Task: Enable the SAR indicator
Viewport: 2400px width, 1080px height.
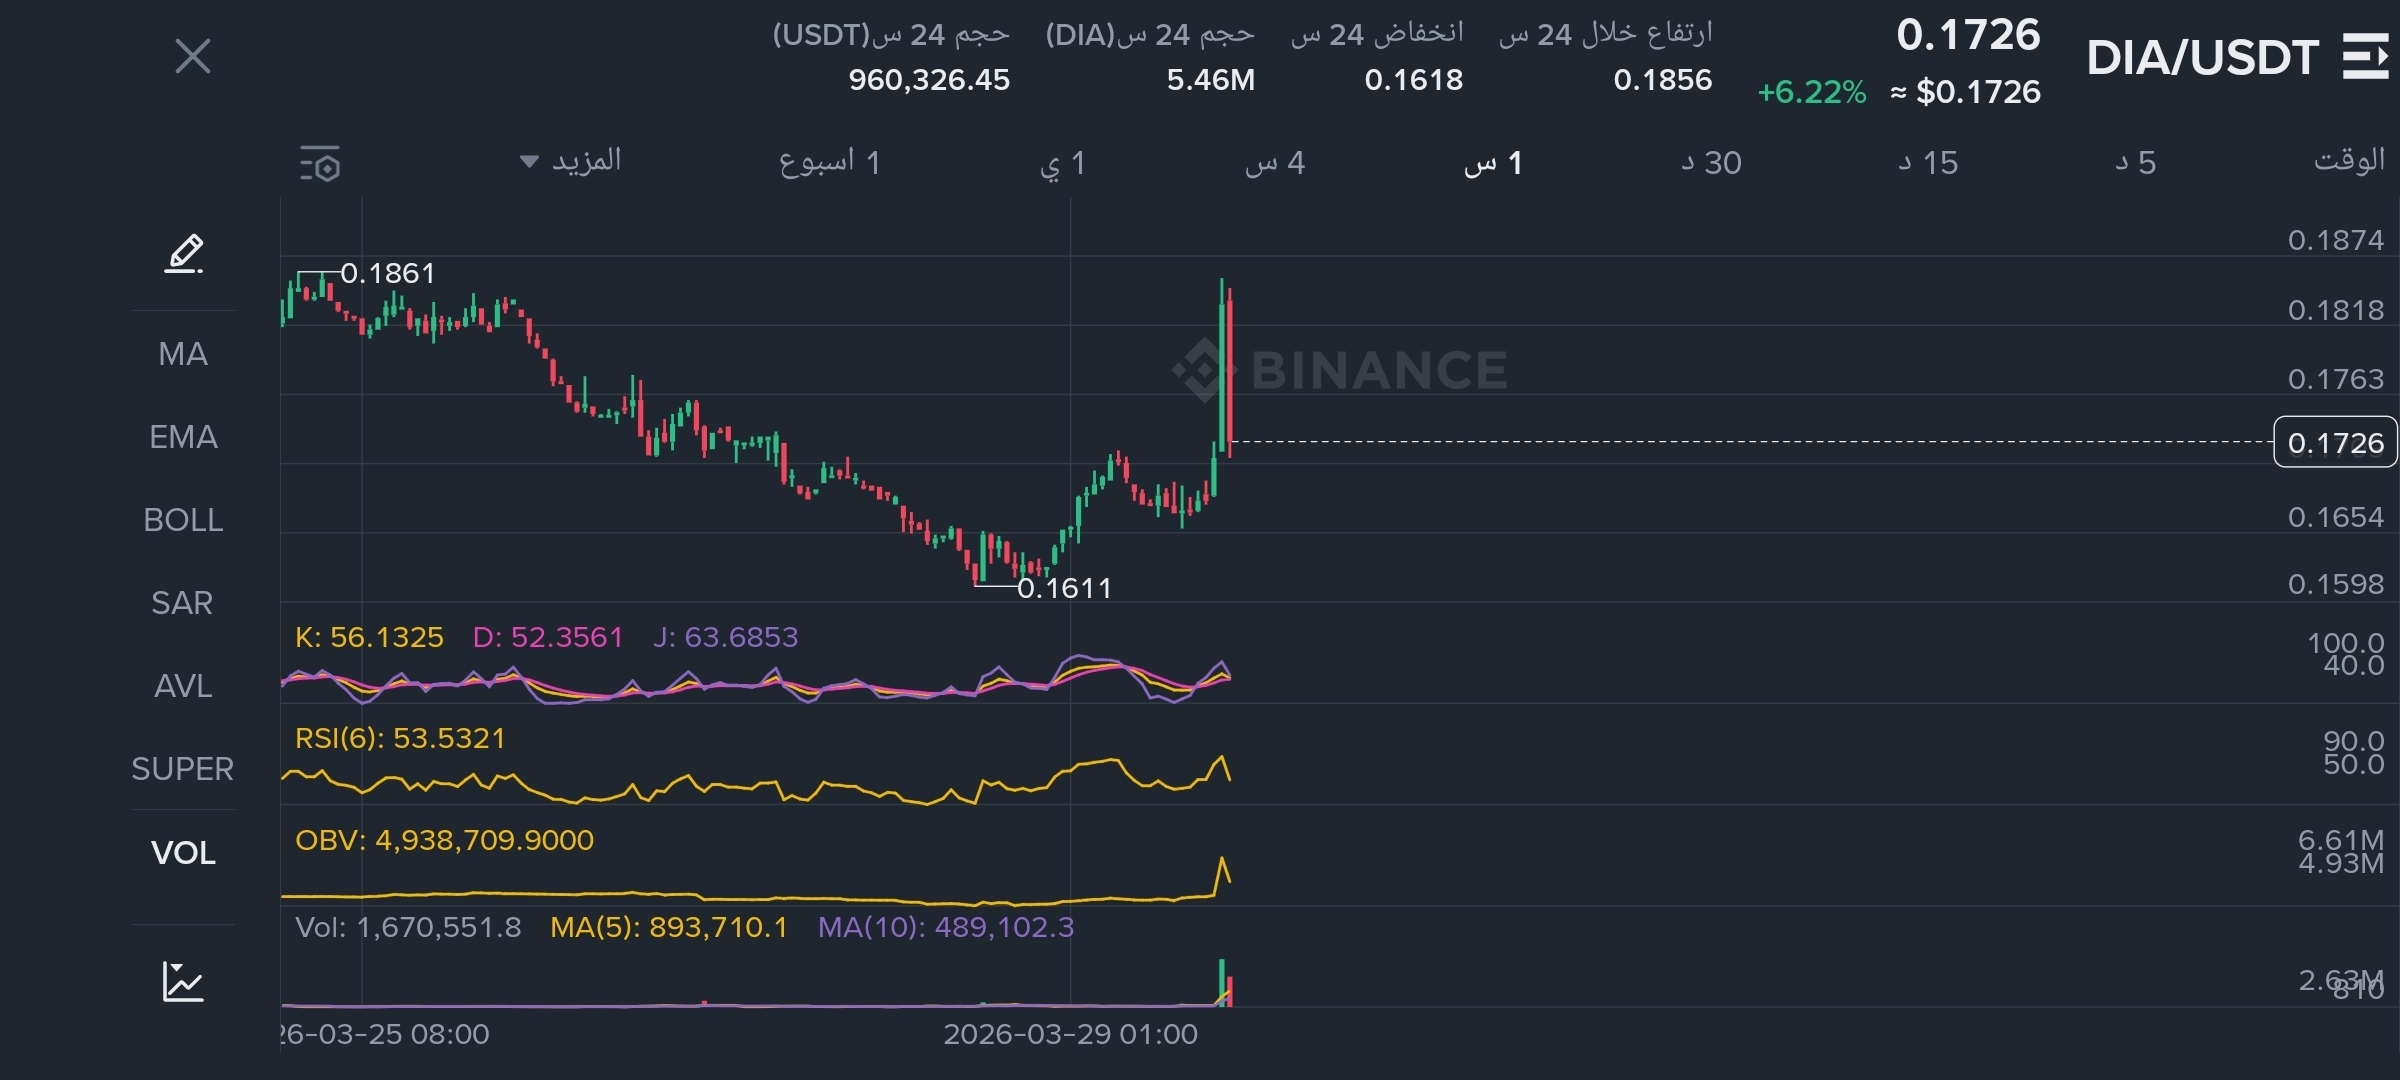Action: point(183,603)
